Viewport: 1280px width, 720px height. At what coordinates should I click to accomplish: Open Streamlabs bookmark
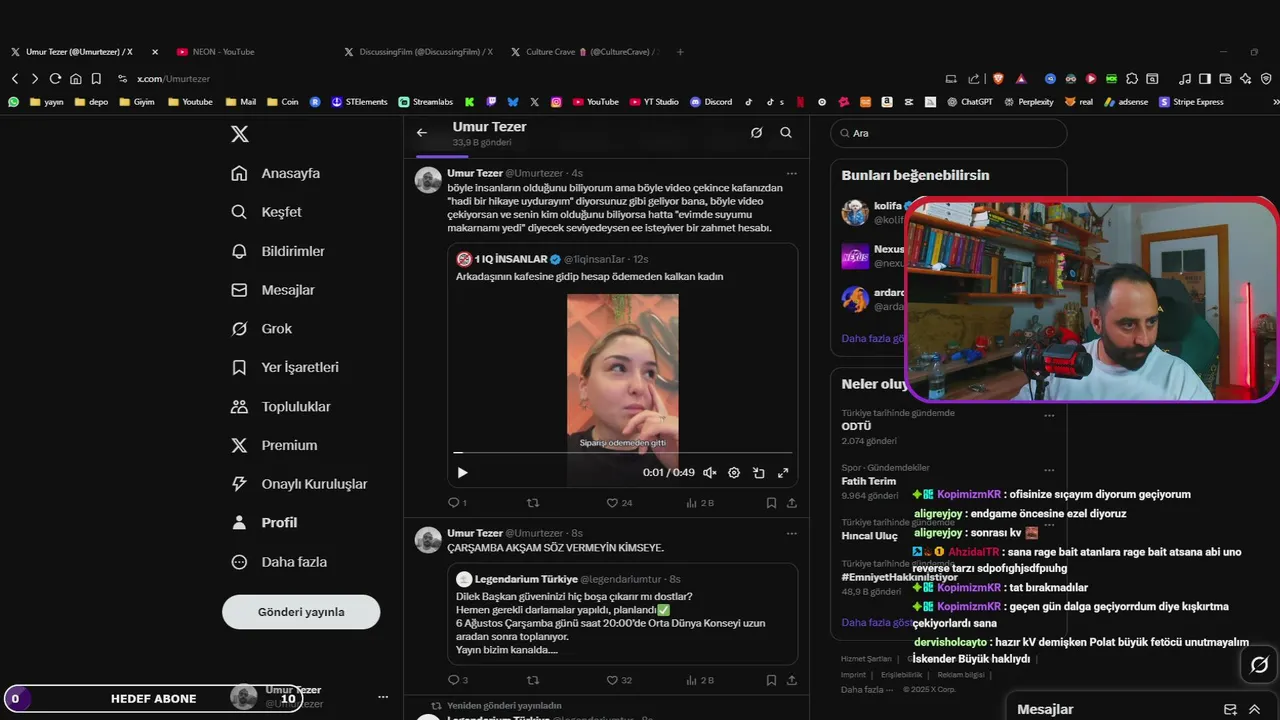click(x=425, y=102)
